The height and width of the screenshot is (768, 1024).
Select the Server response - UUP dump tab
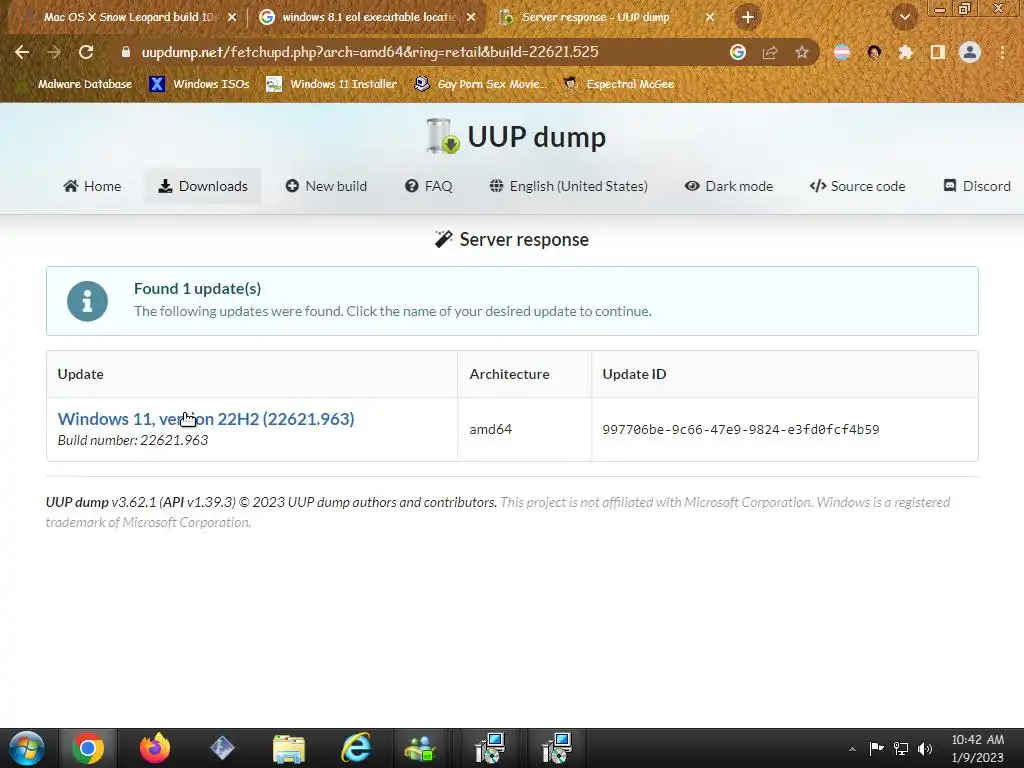coord(595,17)
